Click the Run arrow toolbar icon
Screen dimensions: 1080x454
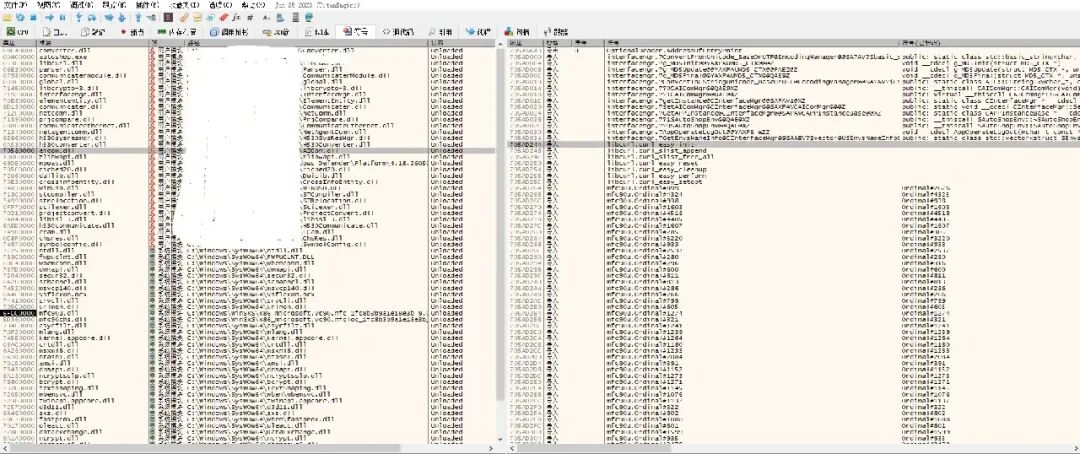[49, 17]
